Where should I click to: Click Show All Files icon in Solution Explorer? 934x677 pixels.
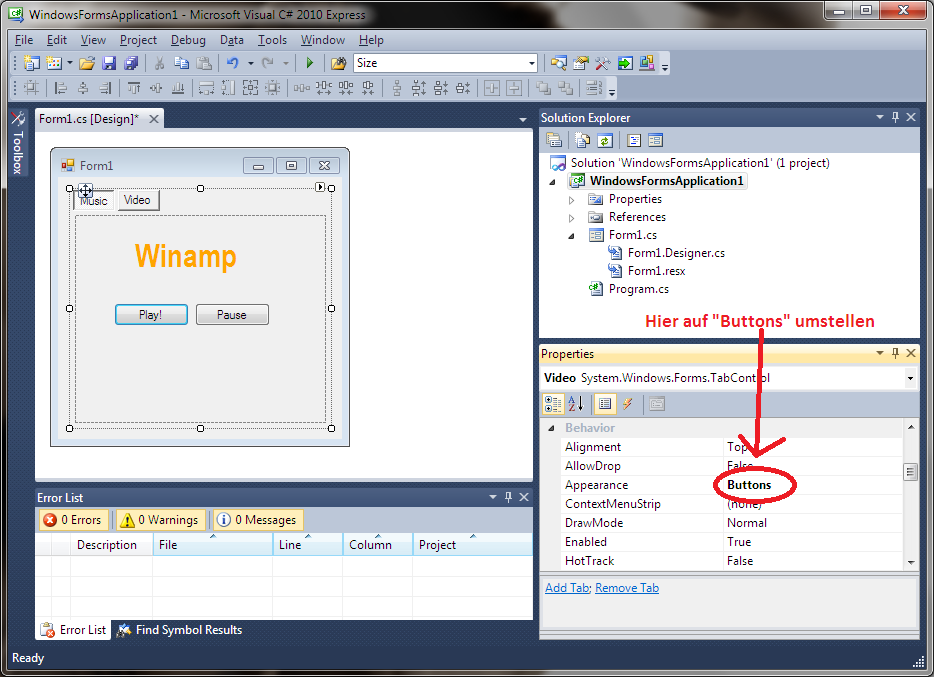583,141
